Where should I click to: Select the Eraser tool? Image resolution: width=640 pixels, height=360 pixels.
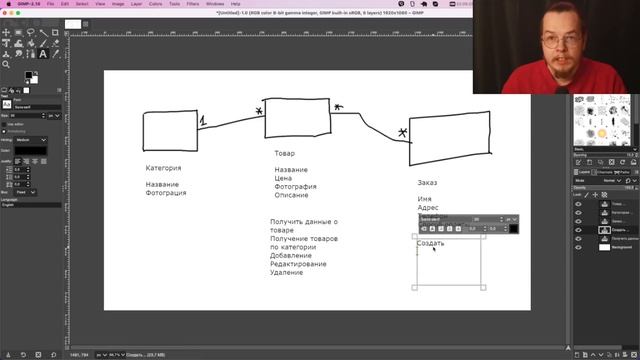coord(56,43)
